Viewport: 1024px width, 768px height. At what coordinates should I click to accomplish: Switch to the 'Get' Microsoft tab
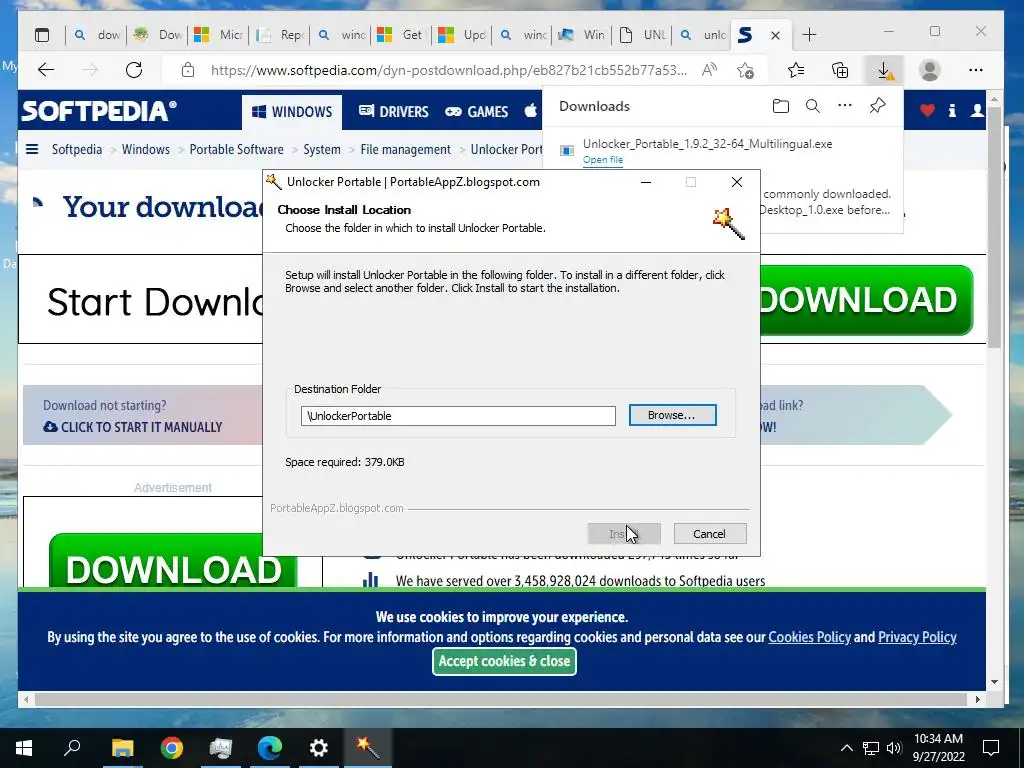click(400, 35)
